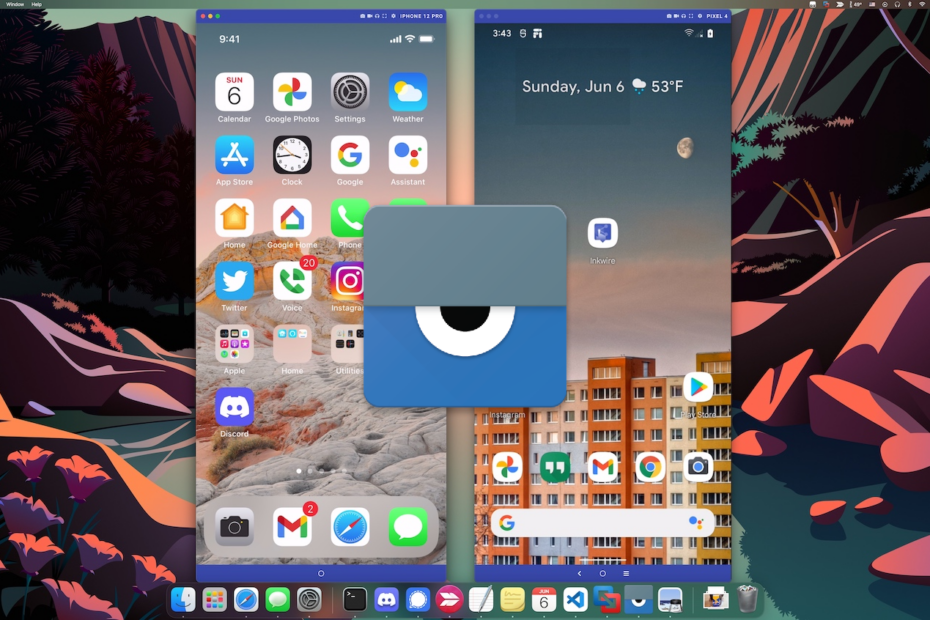Open Discord on the iPhone home screen
Viewport: 930px width, 620px height.
[x=234, y=407]
